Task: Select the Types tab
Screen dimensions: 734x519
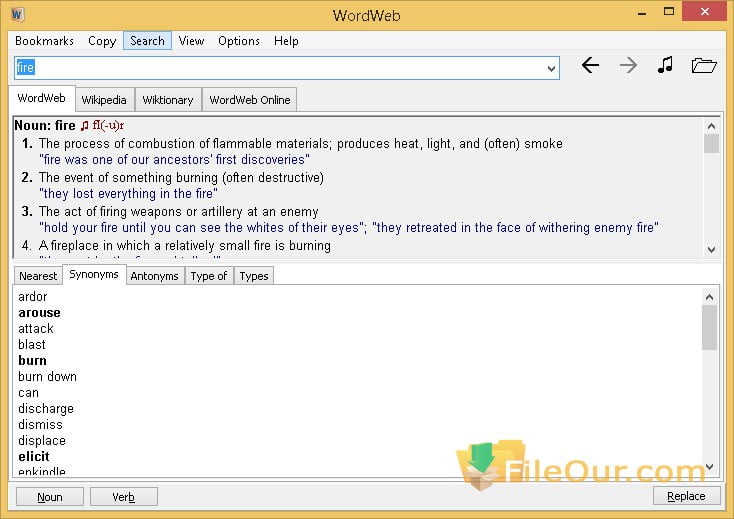Action: pos(254,276)
